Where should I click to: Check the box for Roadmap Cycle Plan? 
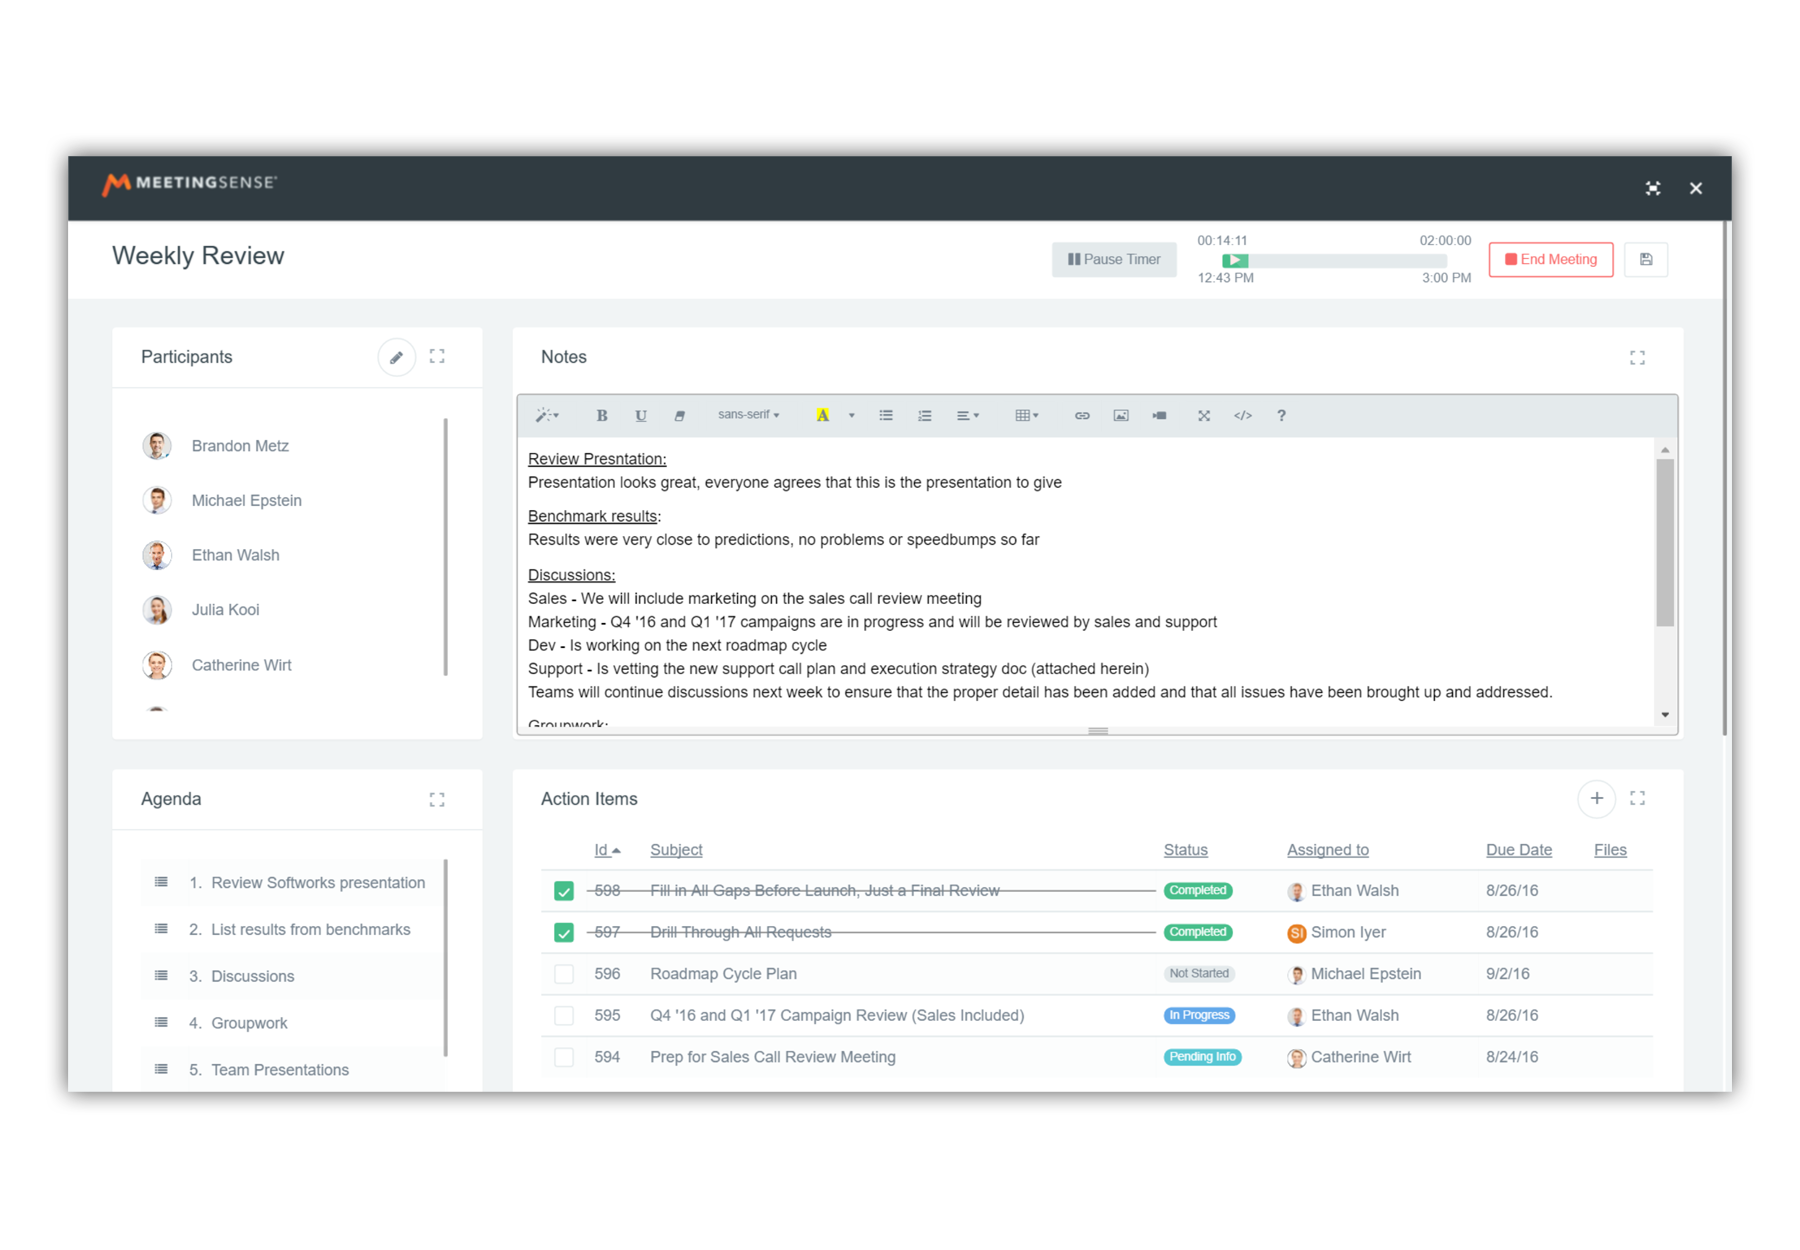(x=564, y=974)
